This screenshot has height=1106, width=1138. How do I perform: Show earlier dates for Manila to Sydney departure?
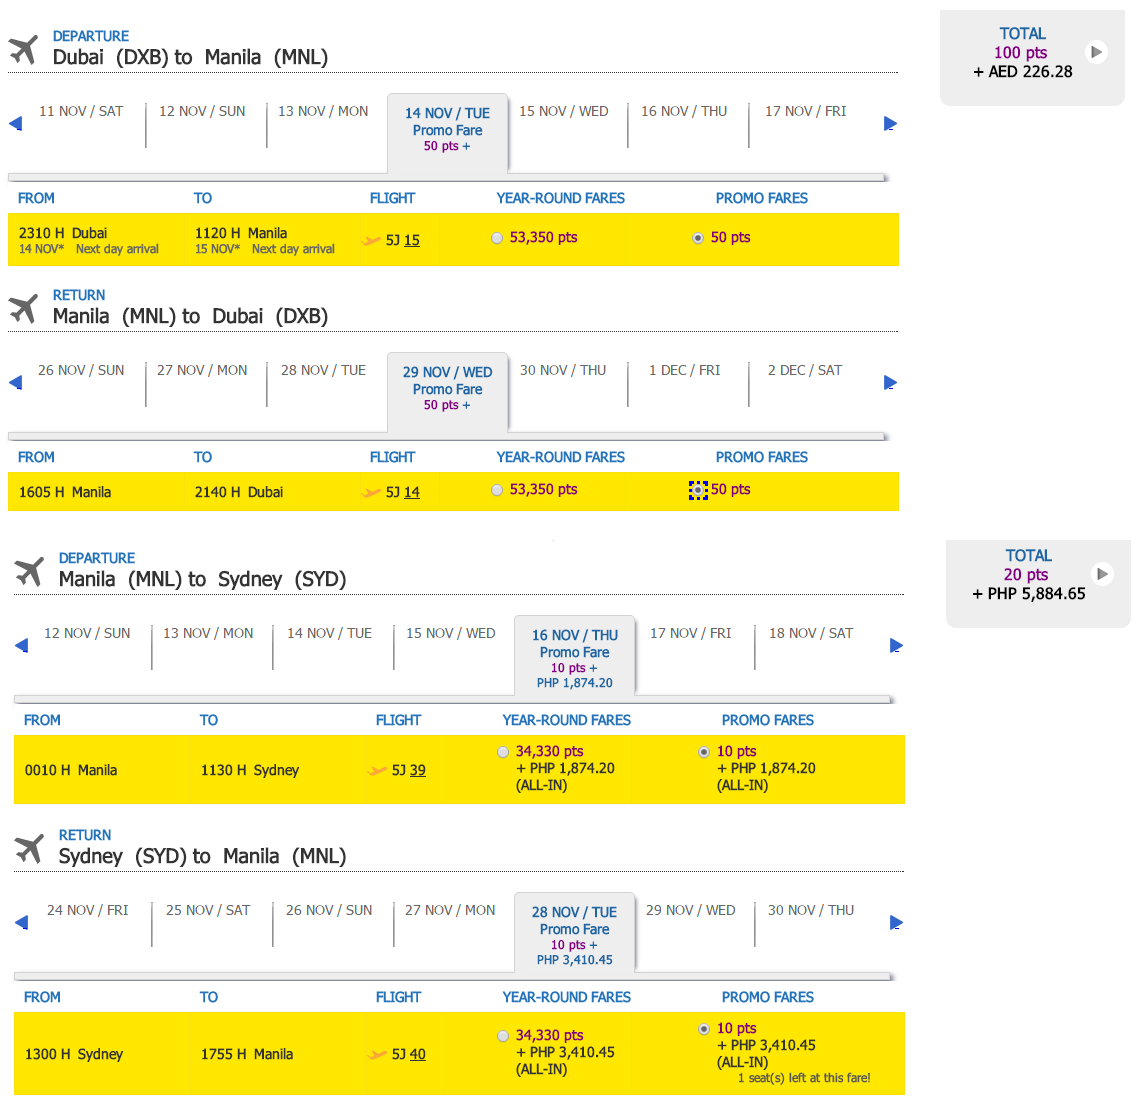tap(21, 645)
